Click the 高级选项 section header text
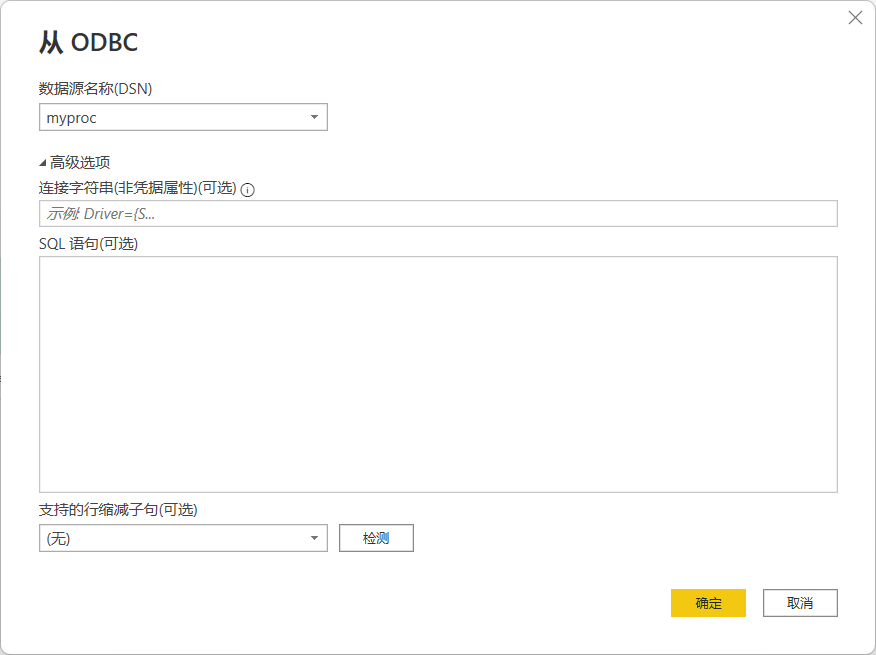The image size is (876, 655). coord(80,162)
